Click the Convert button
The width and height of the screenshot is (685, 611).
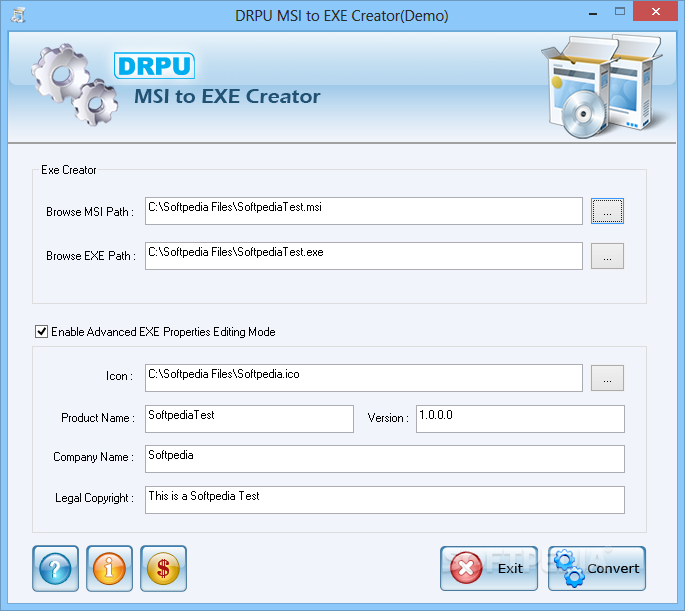pyautogui.click(x=597, y=568)
